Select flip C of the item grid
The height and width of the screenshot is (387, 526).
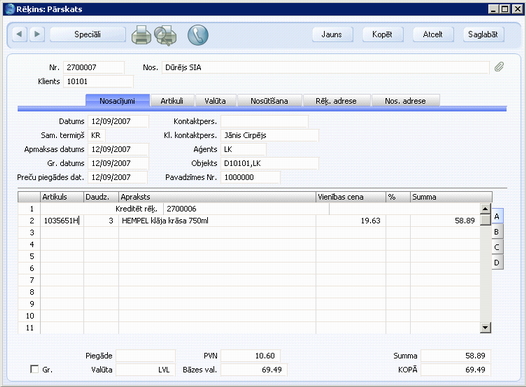click(497, 247)
